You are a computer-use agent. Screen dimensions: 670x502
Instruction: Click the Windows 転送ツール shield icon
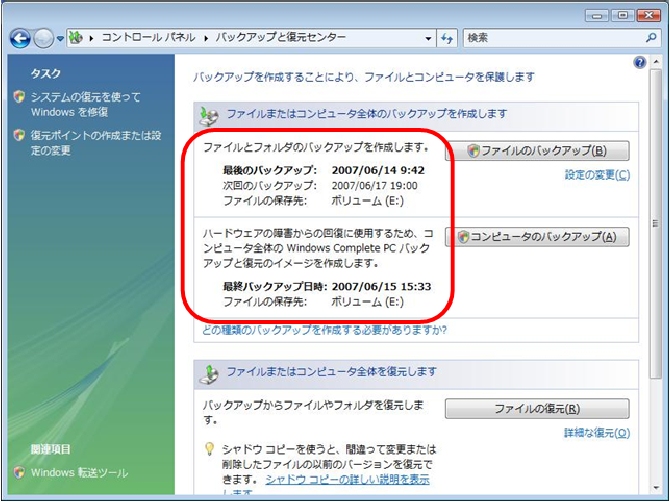(19, 472)
